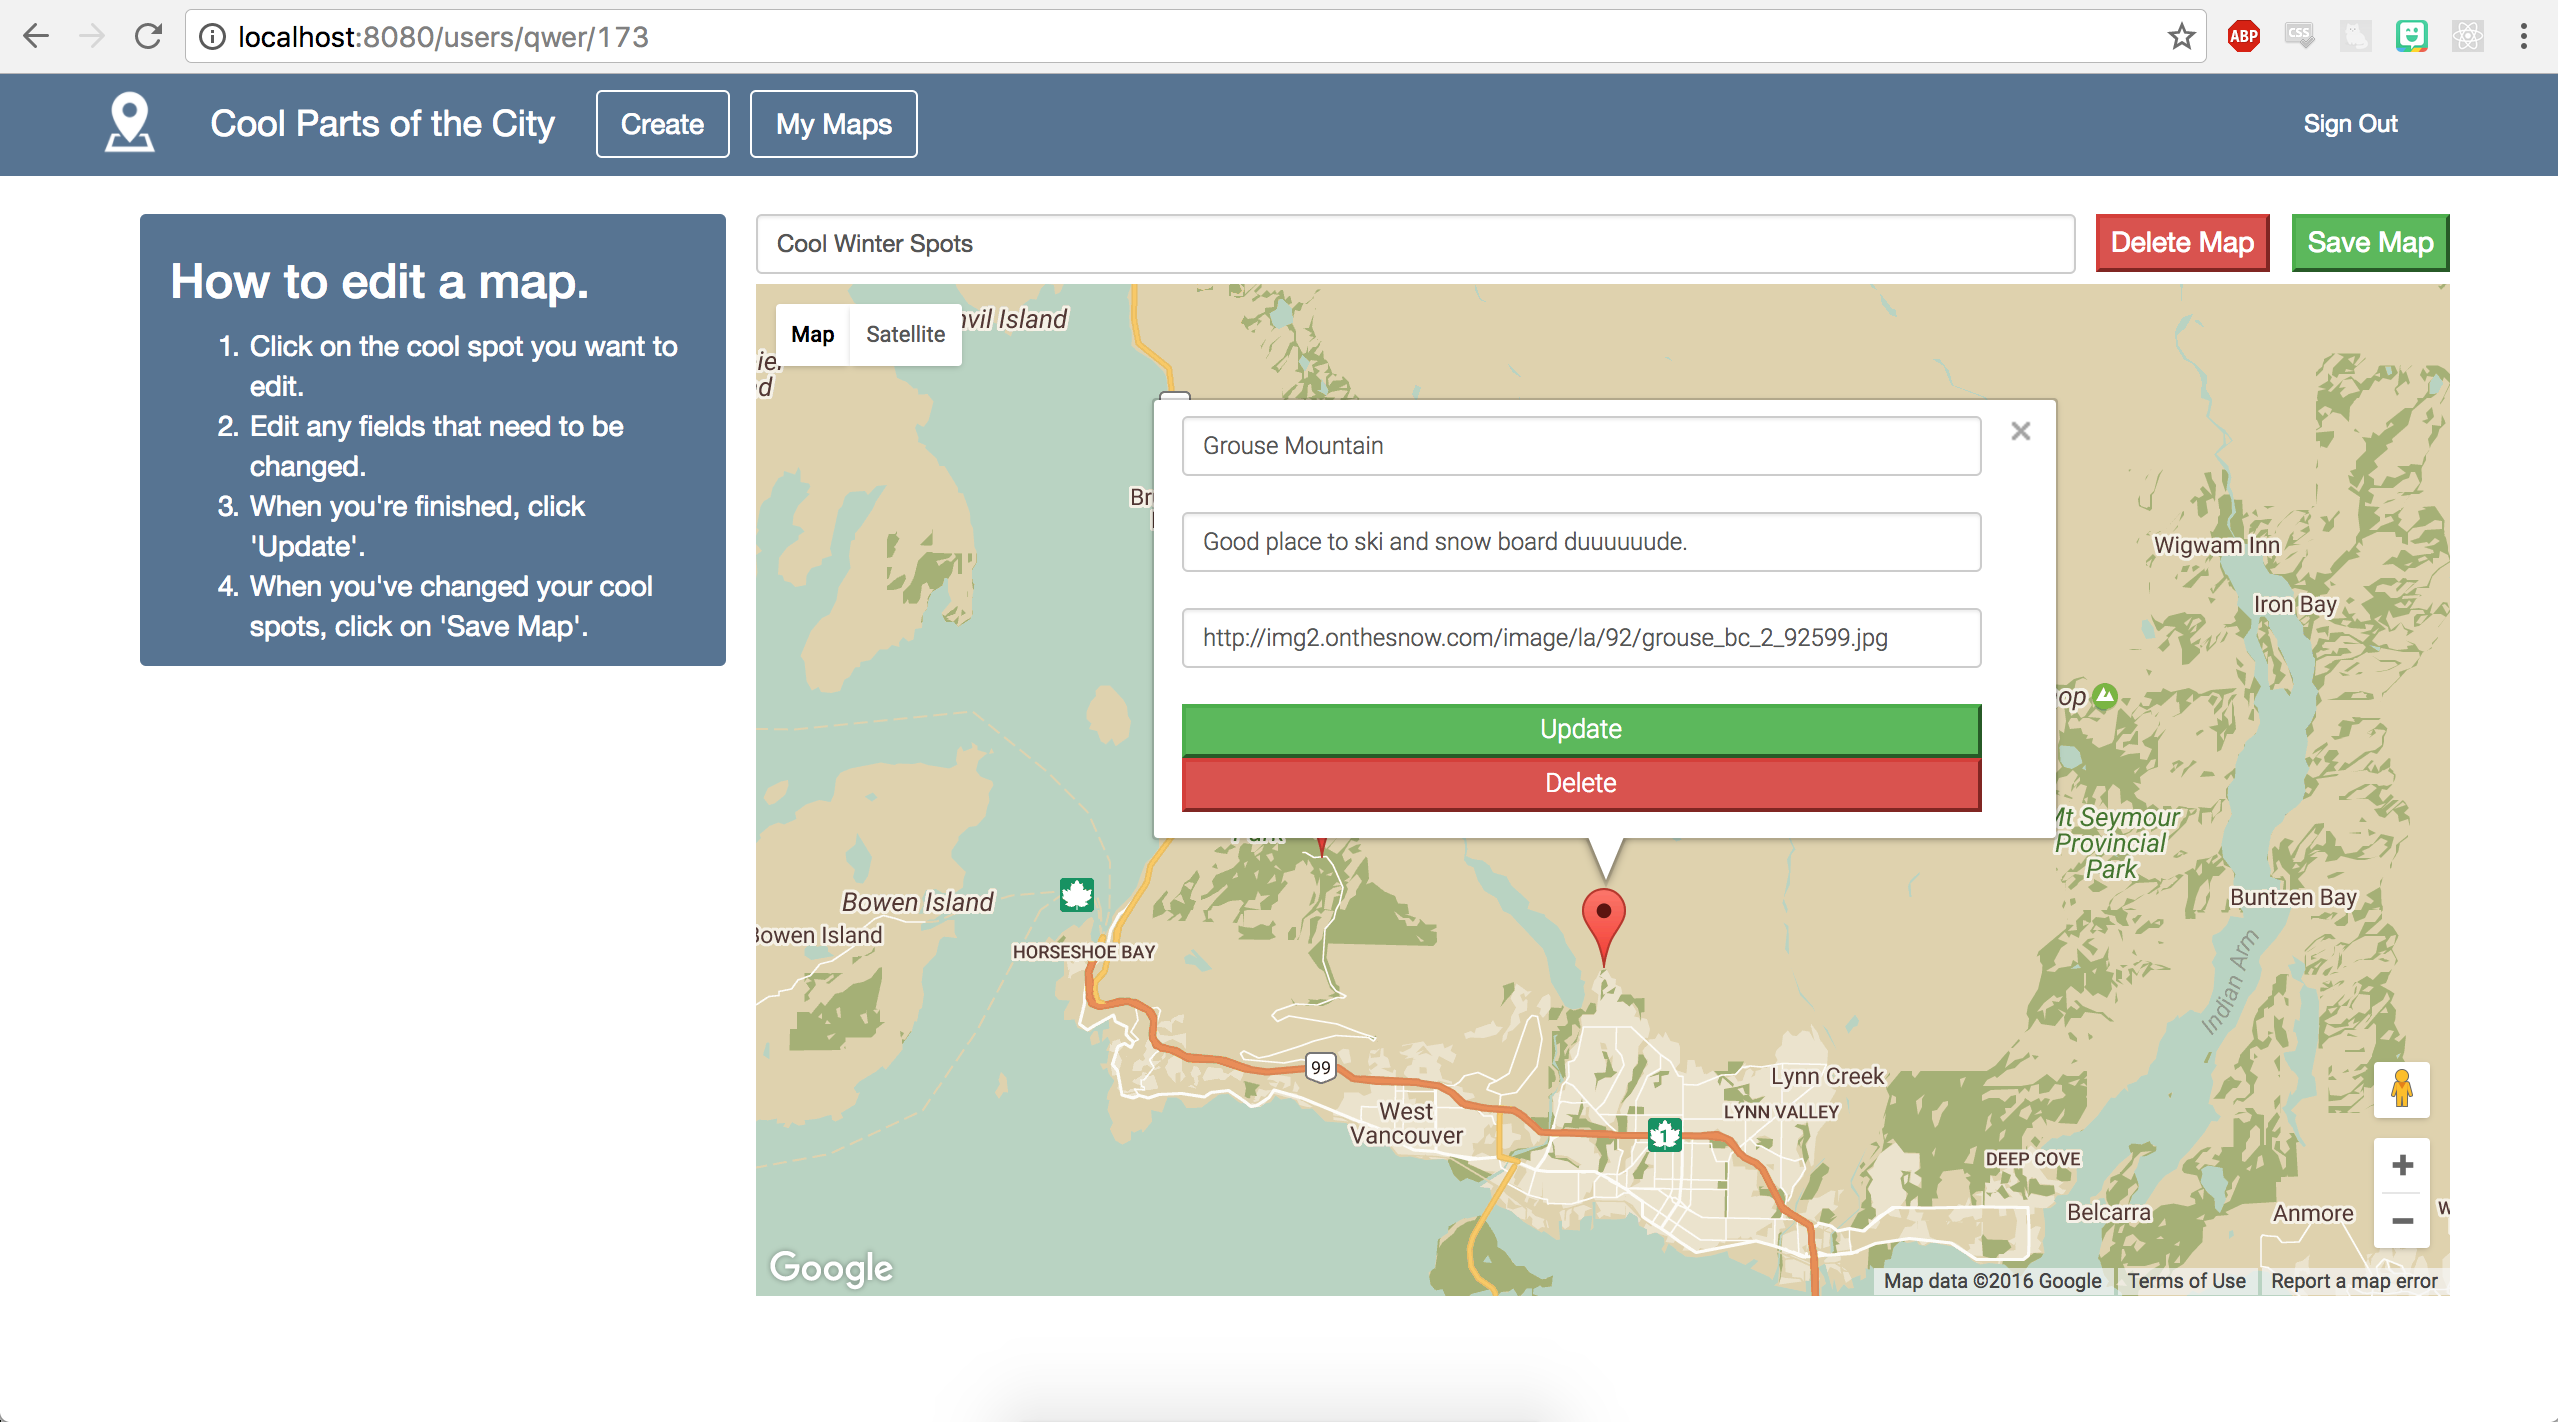
Task: Click the red Grouse Mountain marker pin
Action: 1603,918
